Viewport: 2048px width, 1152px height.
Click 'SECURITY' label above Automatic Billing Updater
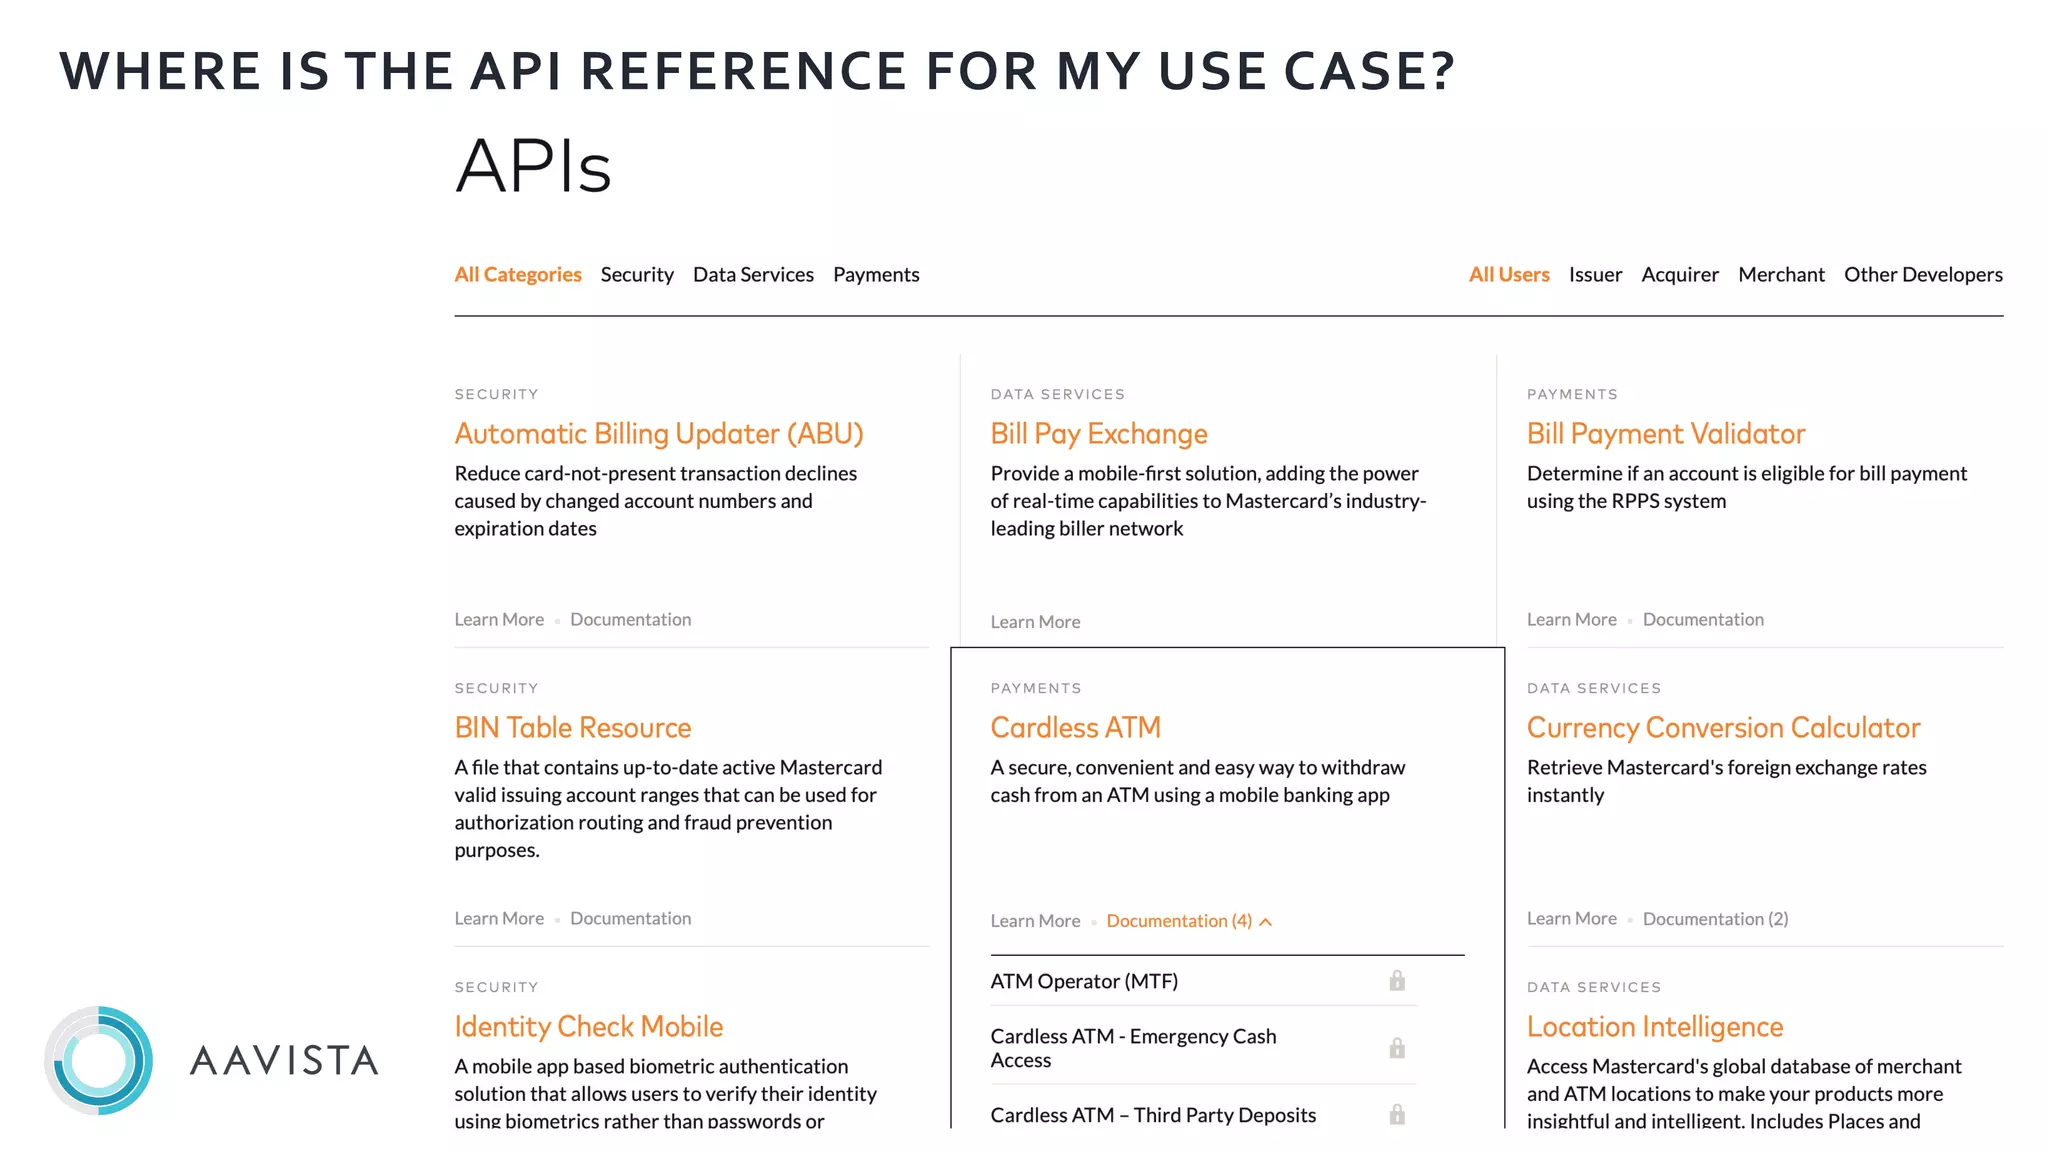coord(496,395)
